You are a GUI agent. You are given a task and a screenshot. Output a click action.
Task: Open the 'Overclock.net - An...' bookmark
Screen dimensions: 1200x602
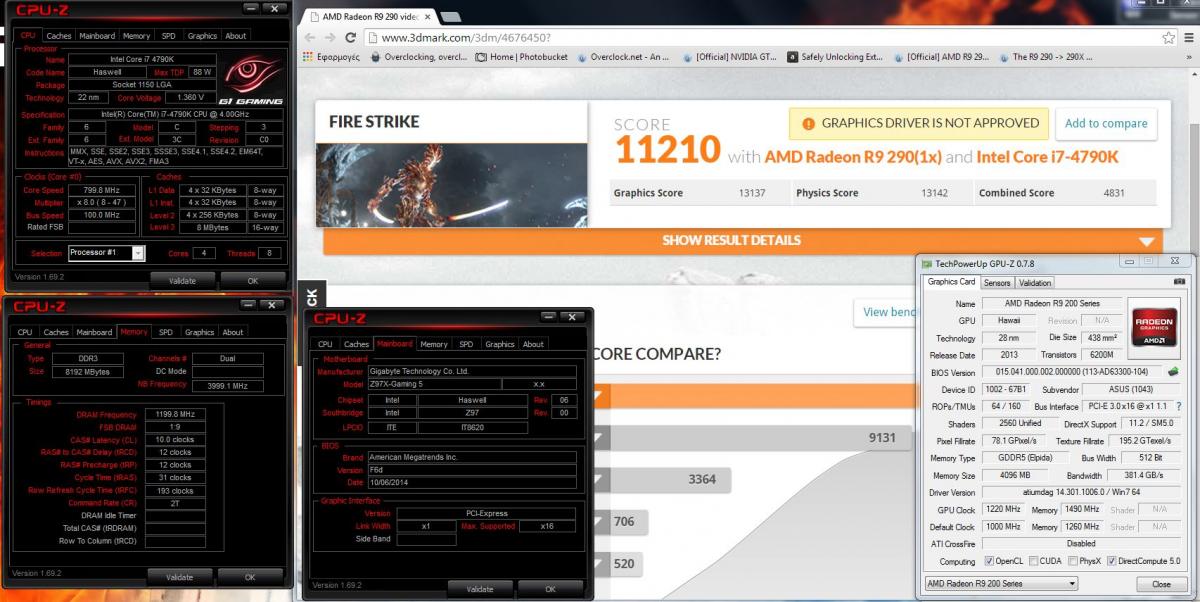(622, 57)
